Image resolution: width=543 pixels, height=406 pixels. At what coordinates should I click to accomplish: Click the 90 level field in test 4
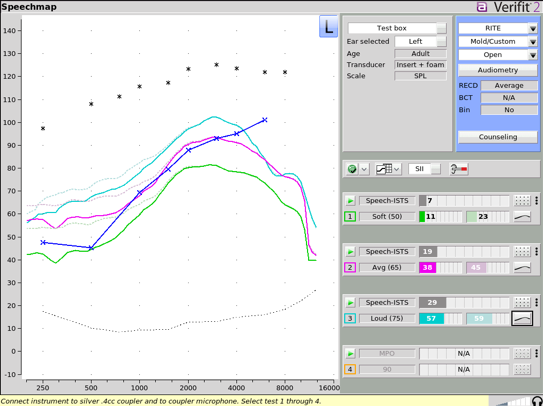coord(387,369)
